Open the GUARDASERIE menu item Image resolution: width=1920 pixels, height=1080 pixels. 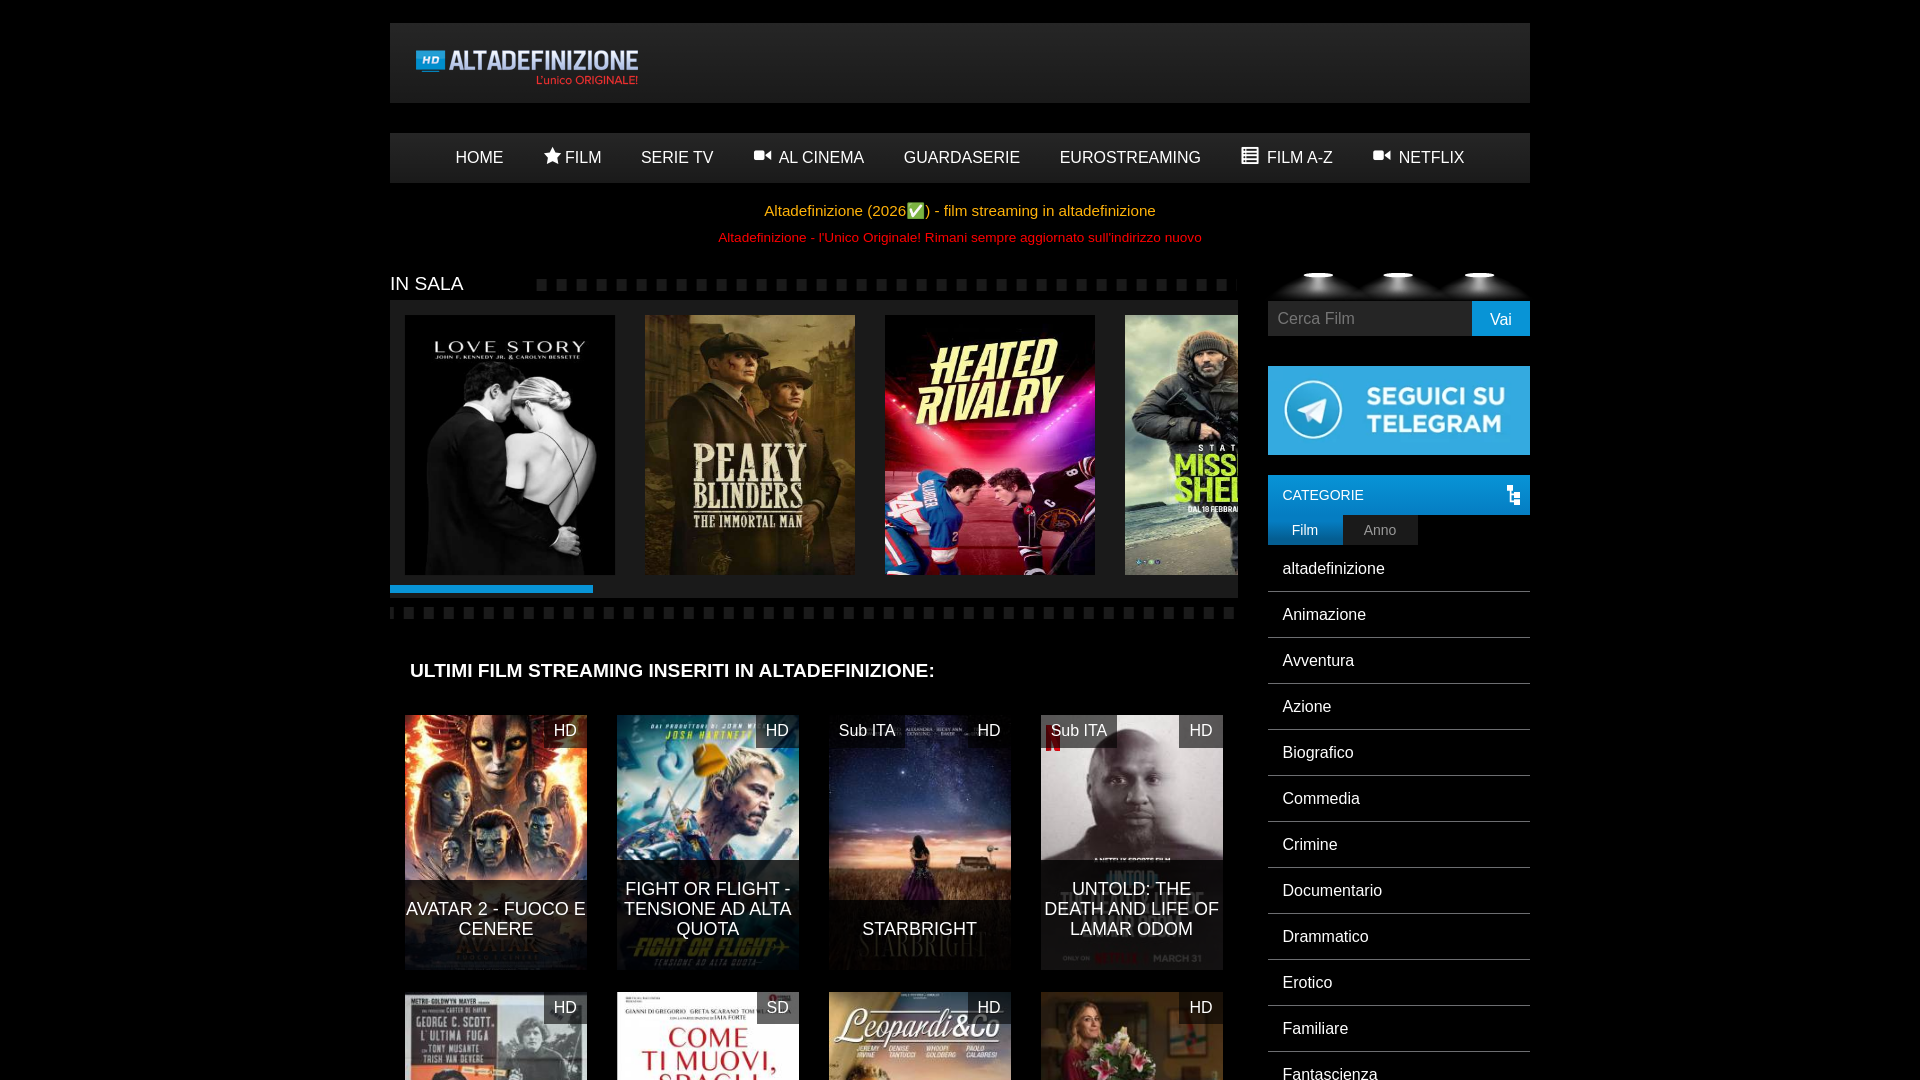pos(962,158)
